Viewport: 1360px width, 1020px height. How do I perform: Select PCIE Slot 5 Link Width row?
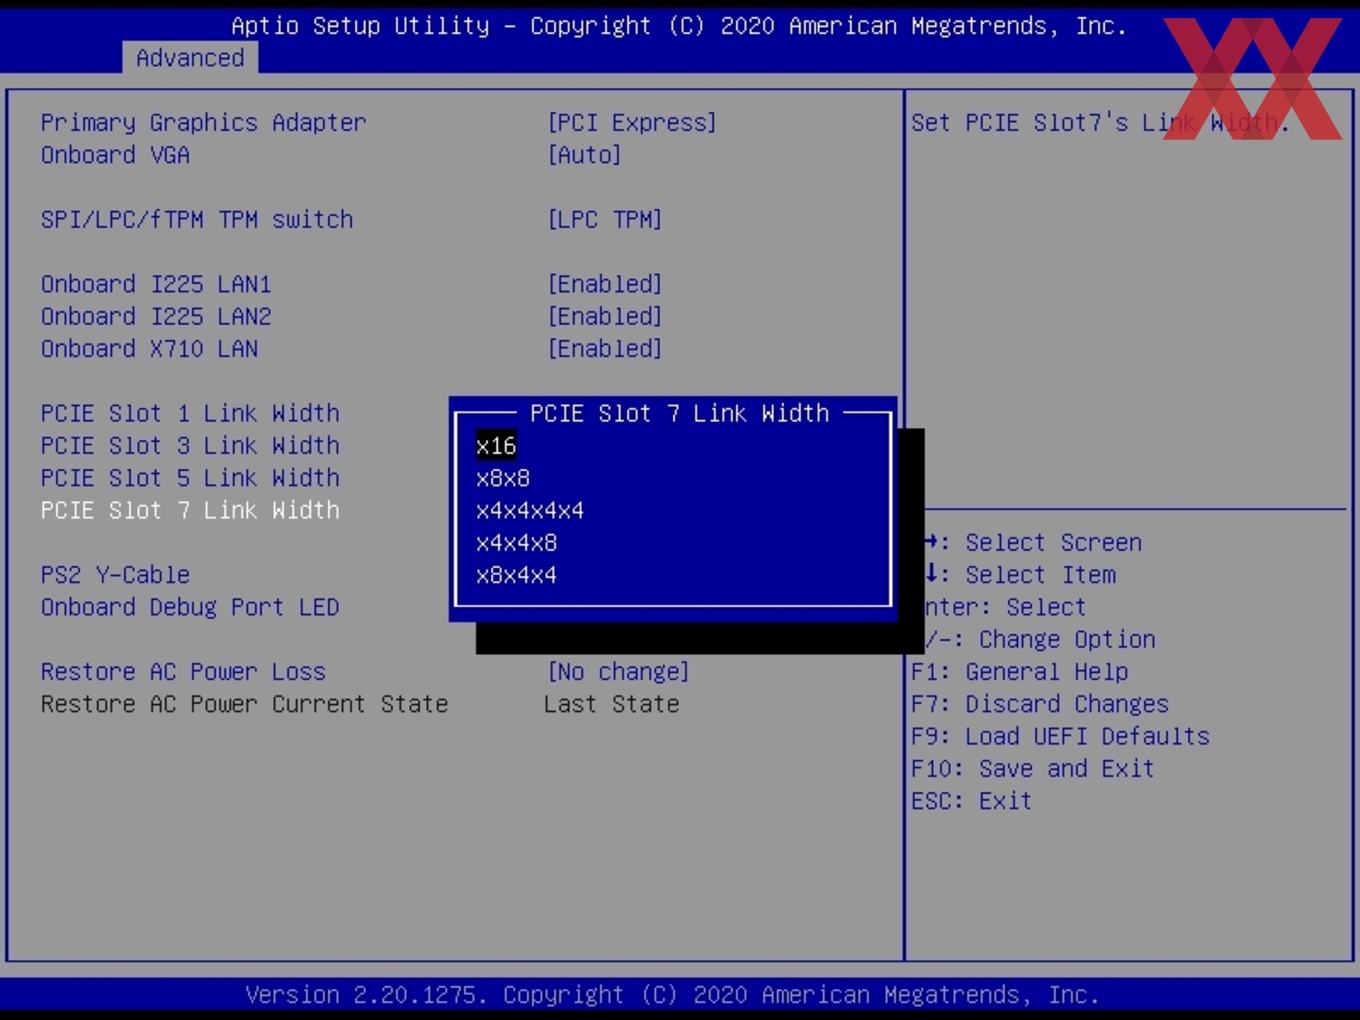click(190, 478)
